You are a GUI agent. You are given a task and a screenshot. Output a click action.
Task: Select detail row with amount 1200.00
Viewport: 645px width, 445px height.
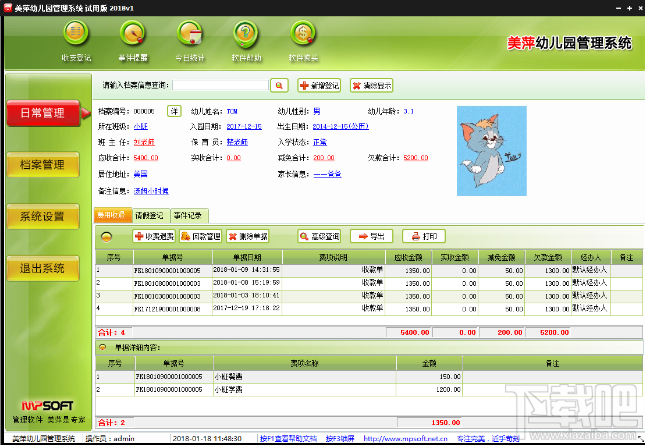click(x=369, y=389)
